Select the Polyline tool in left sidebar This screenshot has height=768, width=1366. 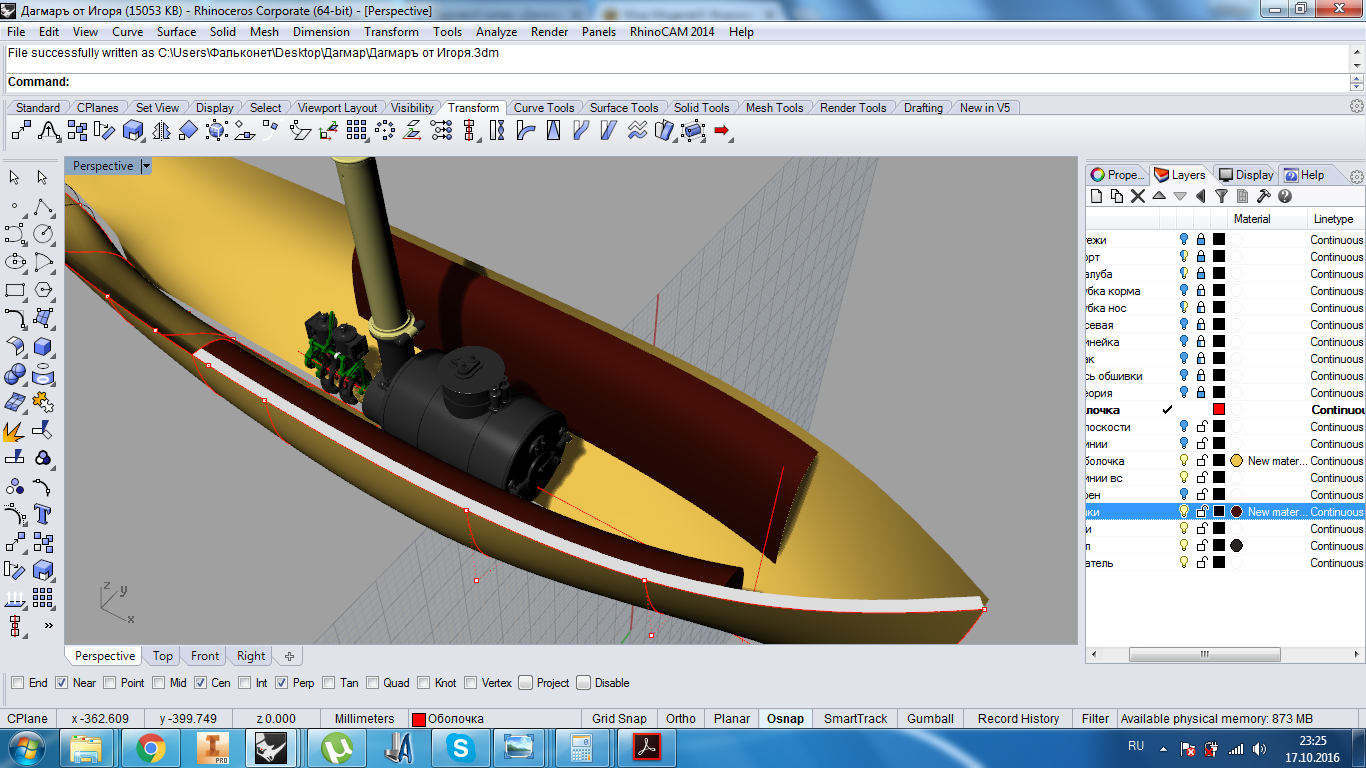click(43, 206)
